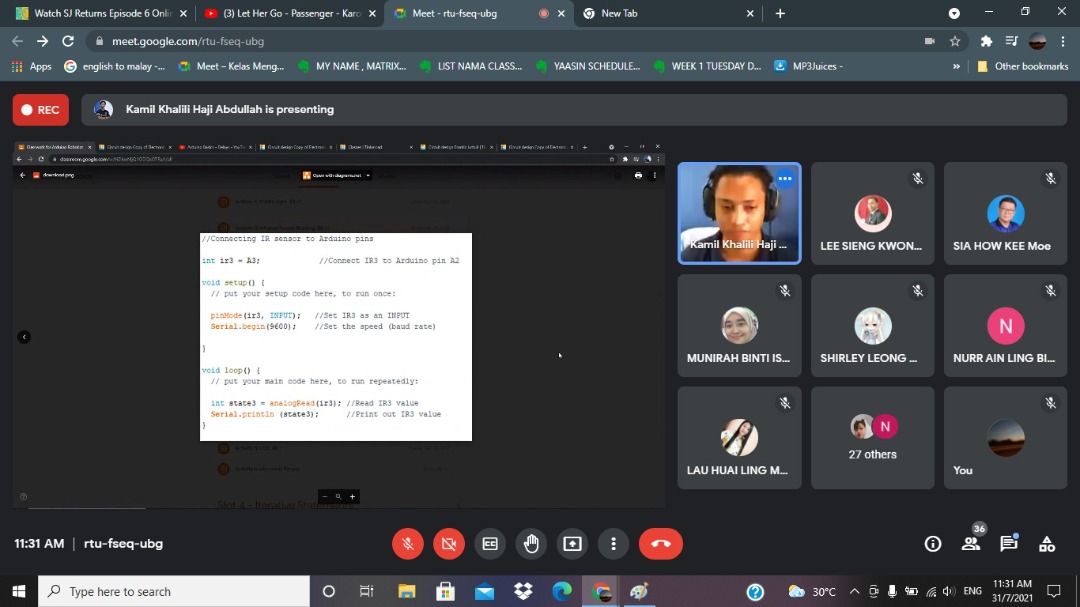Open meeting details info icon

pyautogui.click(x=933, y=543)
